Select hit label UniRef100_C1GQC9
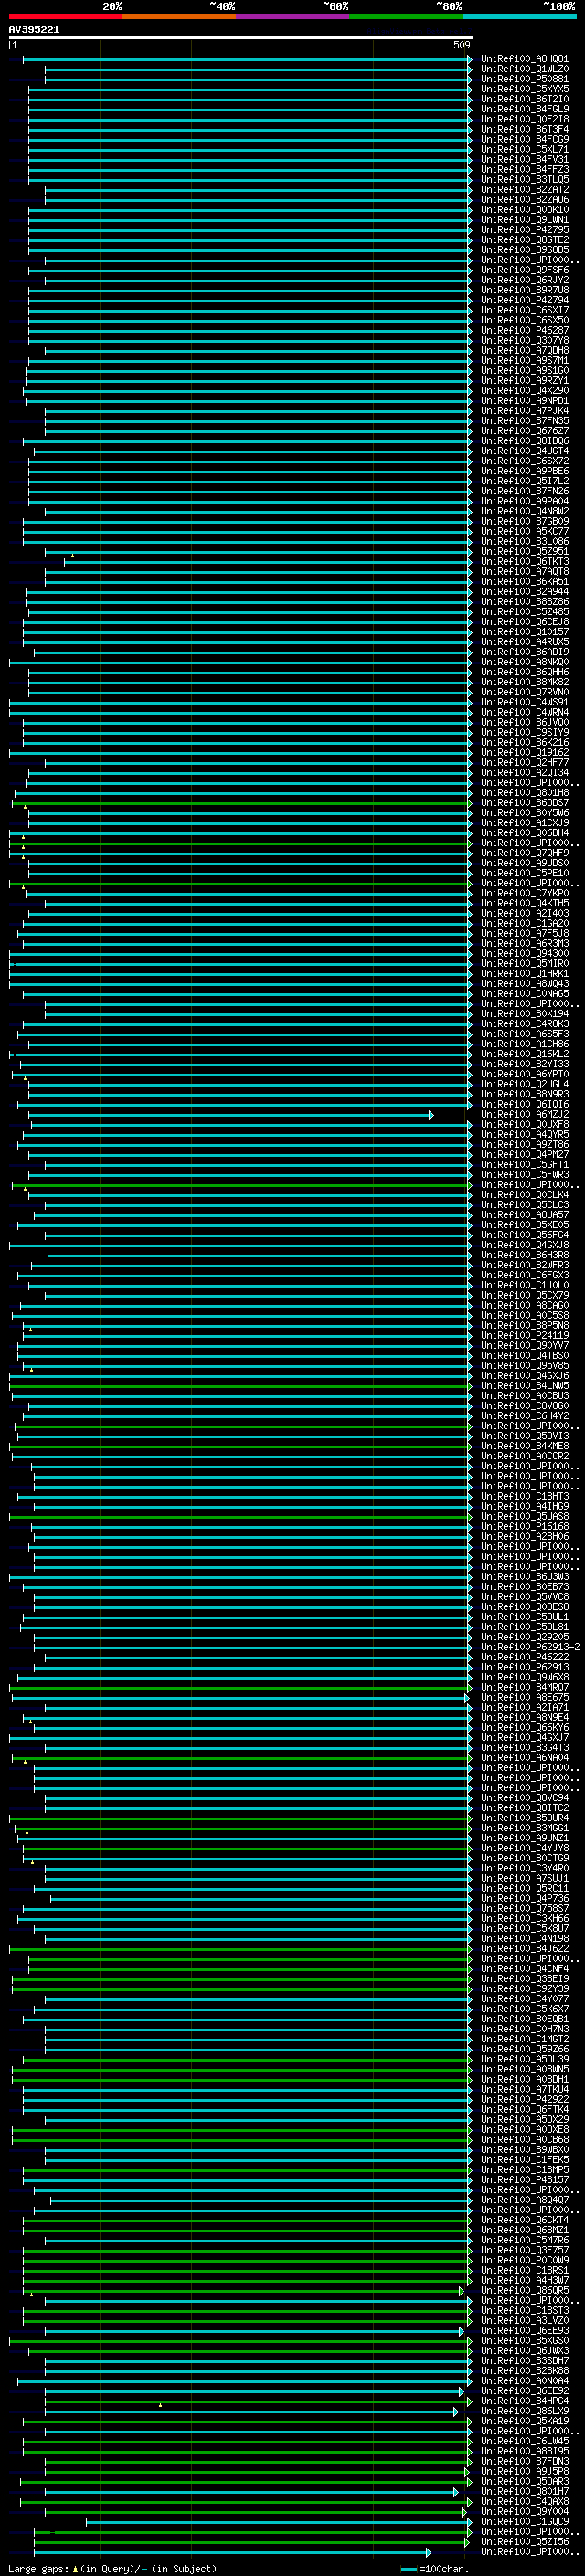The height and width of the screenshot is (2576, 585). click(525, 2522)
